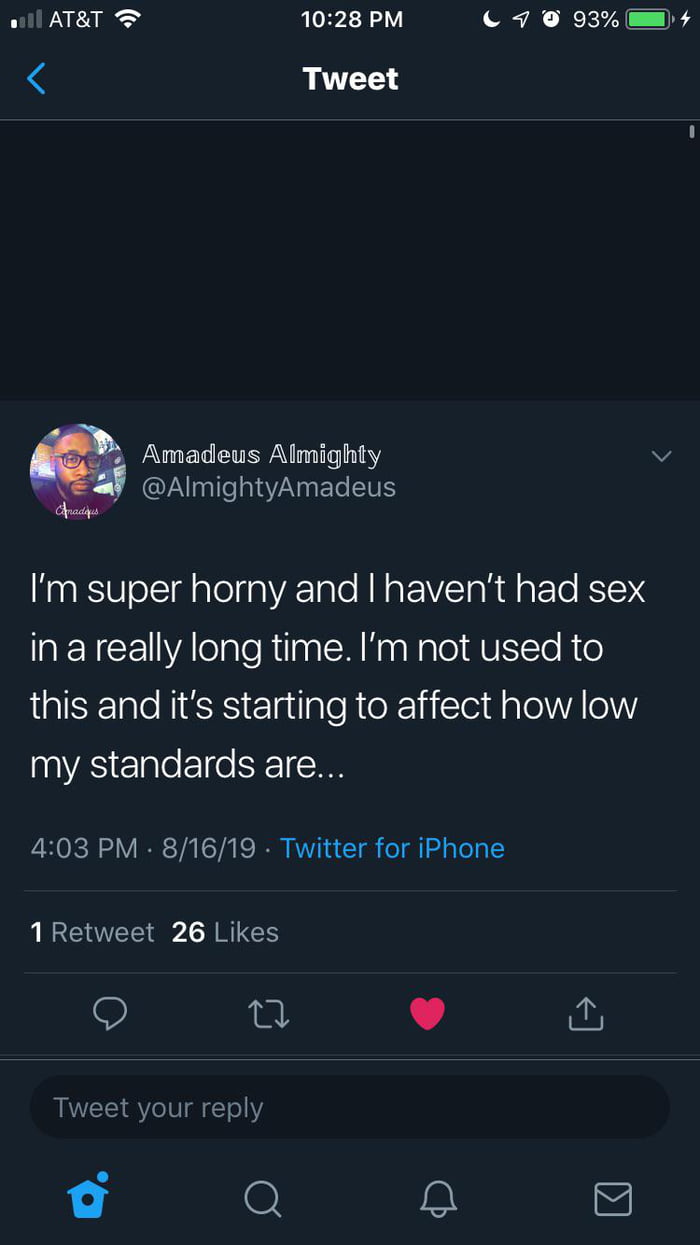Image resolution: width=700 pixels, height=1245 pixels.
Task: Open the tweet author's profile picture
Action: [x=78, y=472]
